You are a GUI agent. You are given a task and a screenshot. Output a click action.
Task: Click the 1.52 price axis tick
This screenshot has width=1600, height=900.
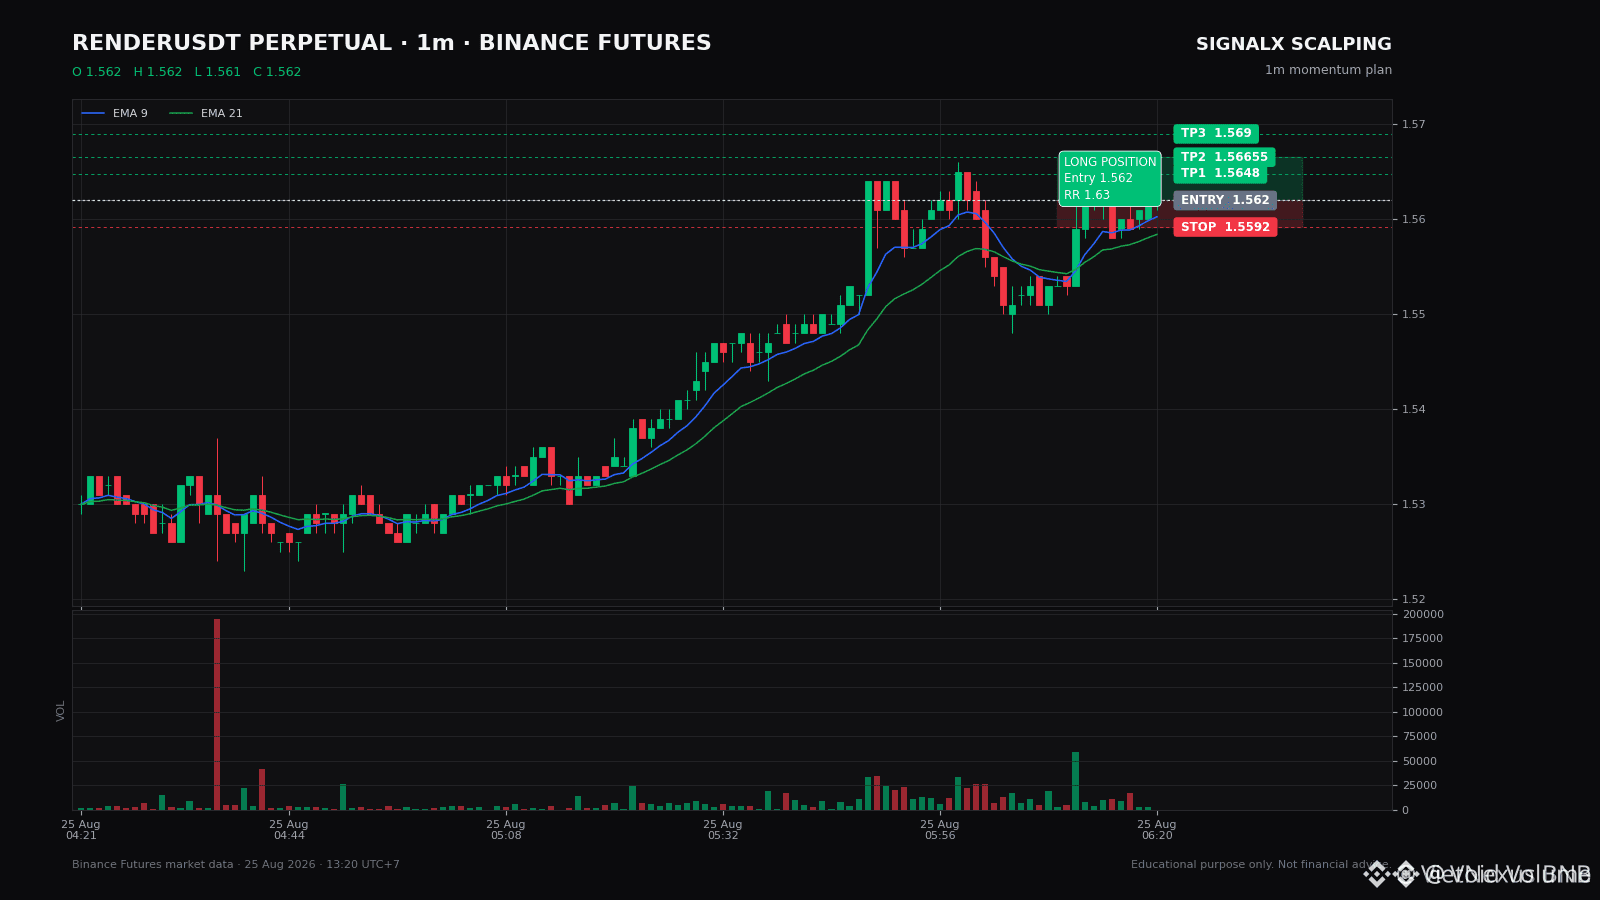click(1413, 600)
